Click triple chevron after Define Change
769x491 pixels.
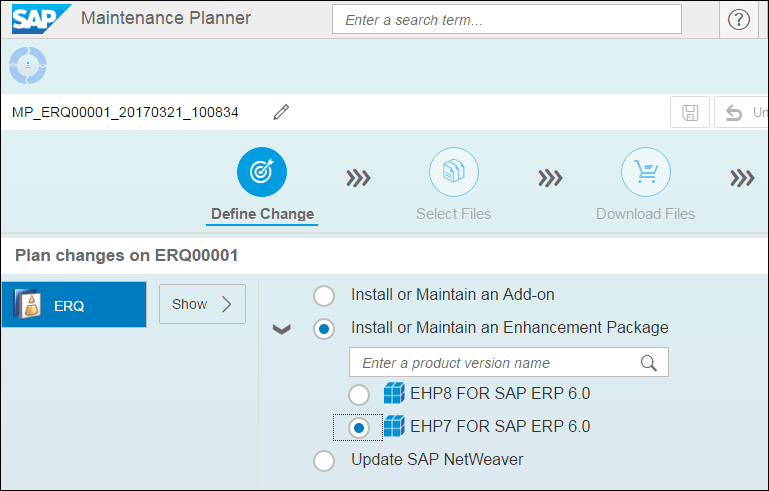359,178
